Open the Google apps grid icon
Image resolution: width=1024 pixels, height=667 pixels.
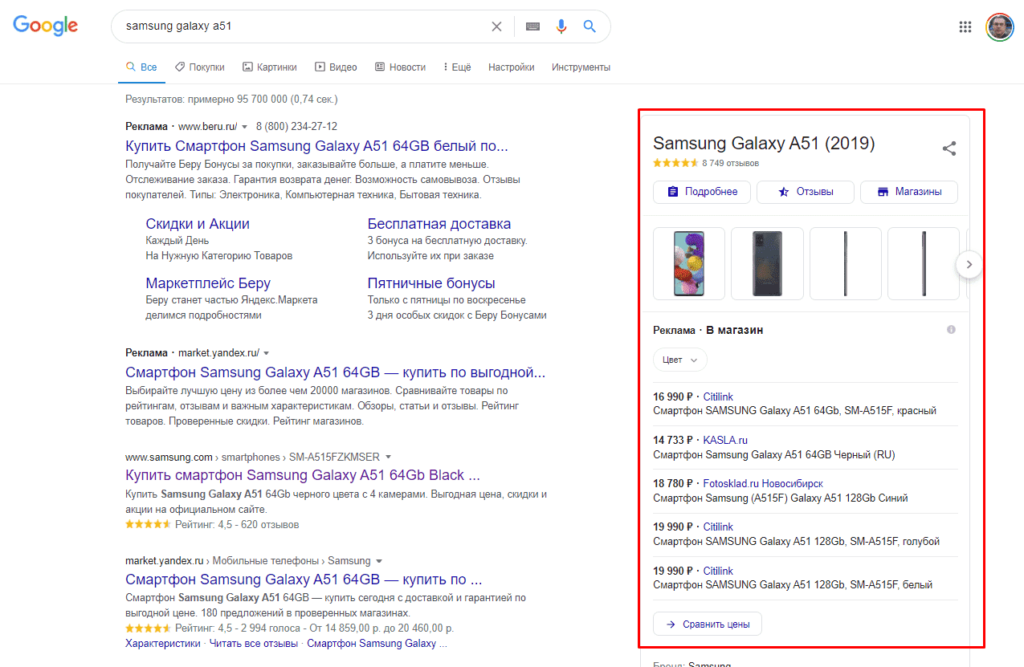[x=965, y=27]
